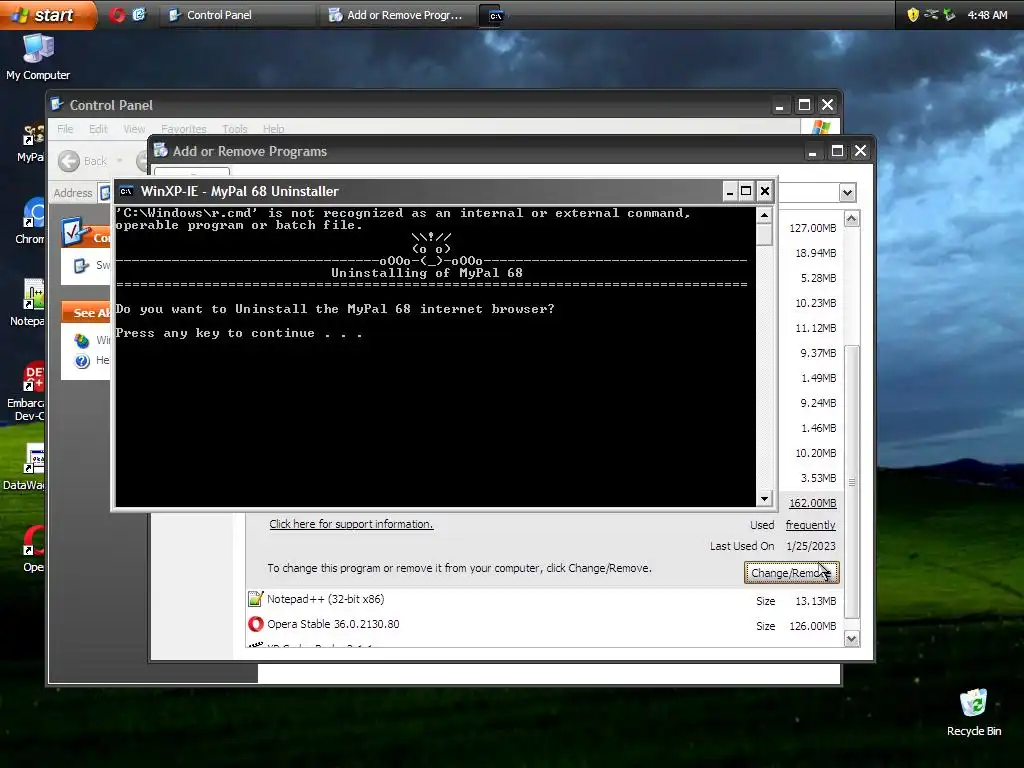Open the Recycle Bin desktop icon
This screenshot has height=768, width=1024.
(x=974, y=713)
